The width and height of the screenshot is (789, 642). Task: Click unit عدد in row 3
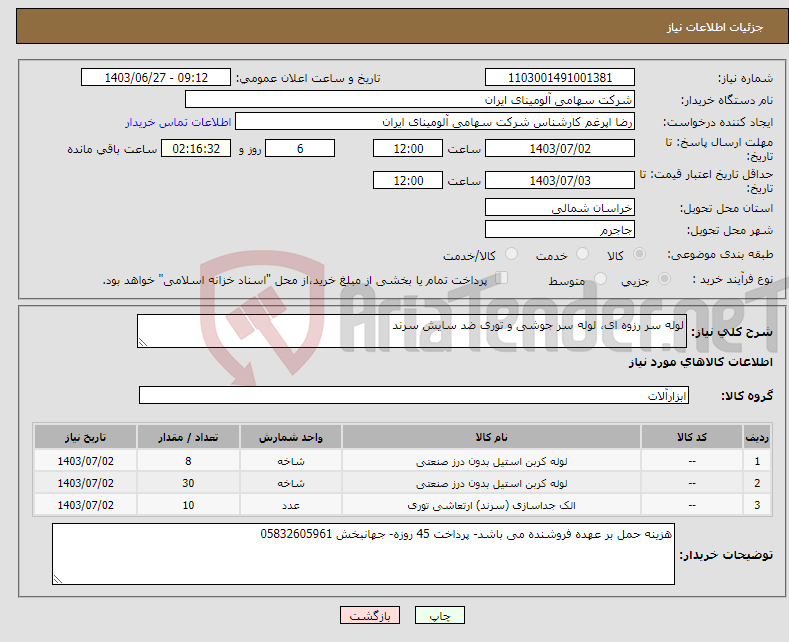pyautogui.click(x=291, y=505)
